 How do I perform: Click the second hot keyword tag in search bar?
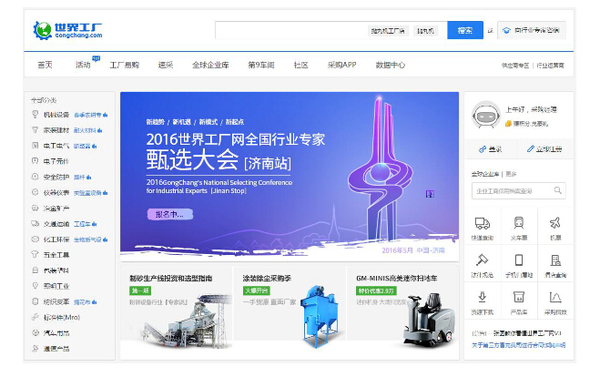pos(426,31)
